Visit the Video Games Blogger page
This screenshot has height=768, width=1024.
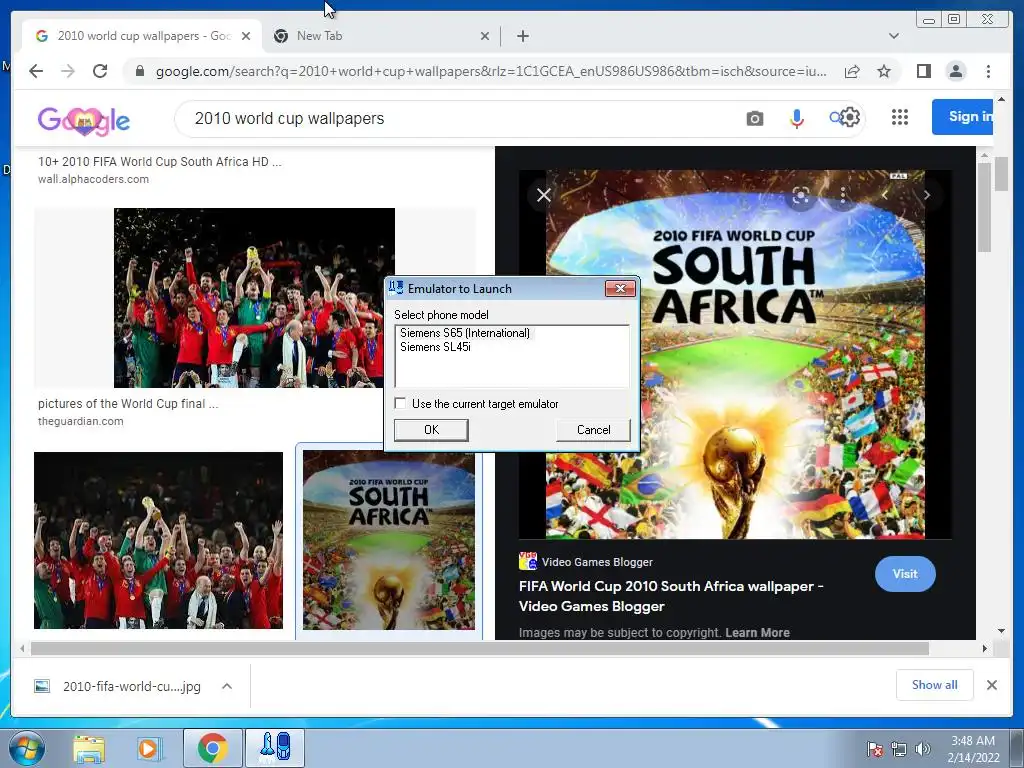click(904, 574)
